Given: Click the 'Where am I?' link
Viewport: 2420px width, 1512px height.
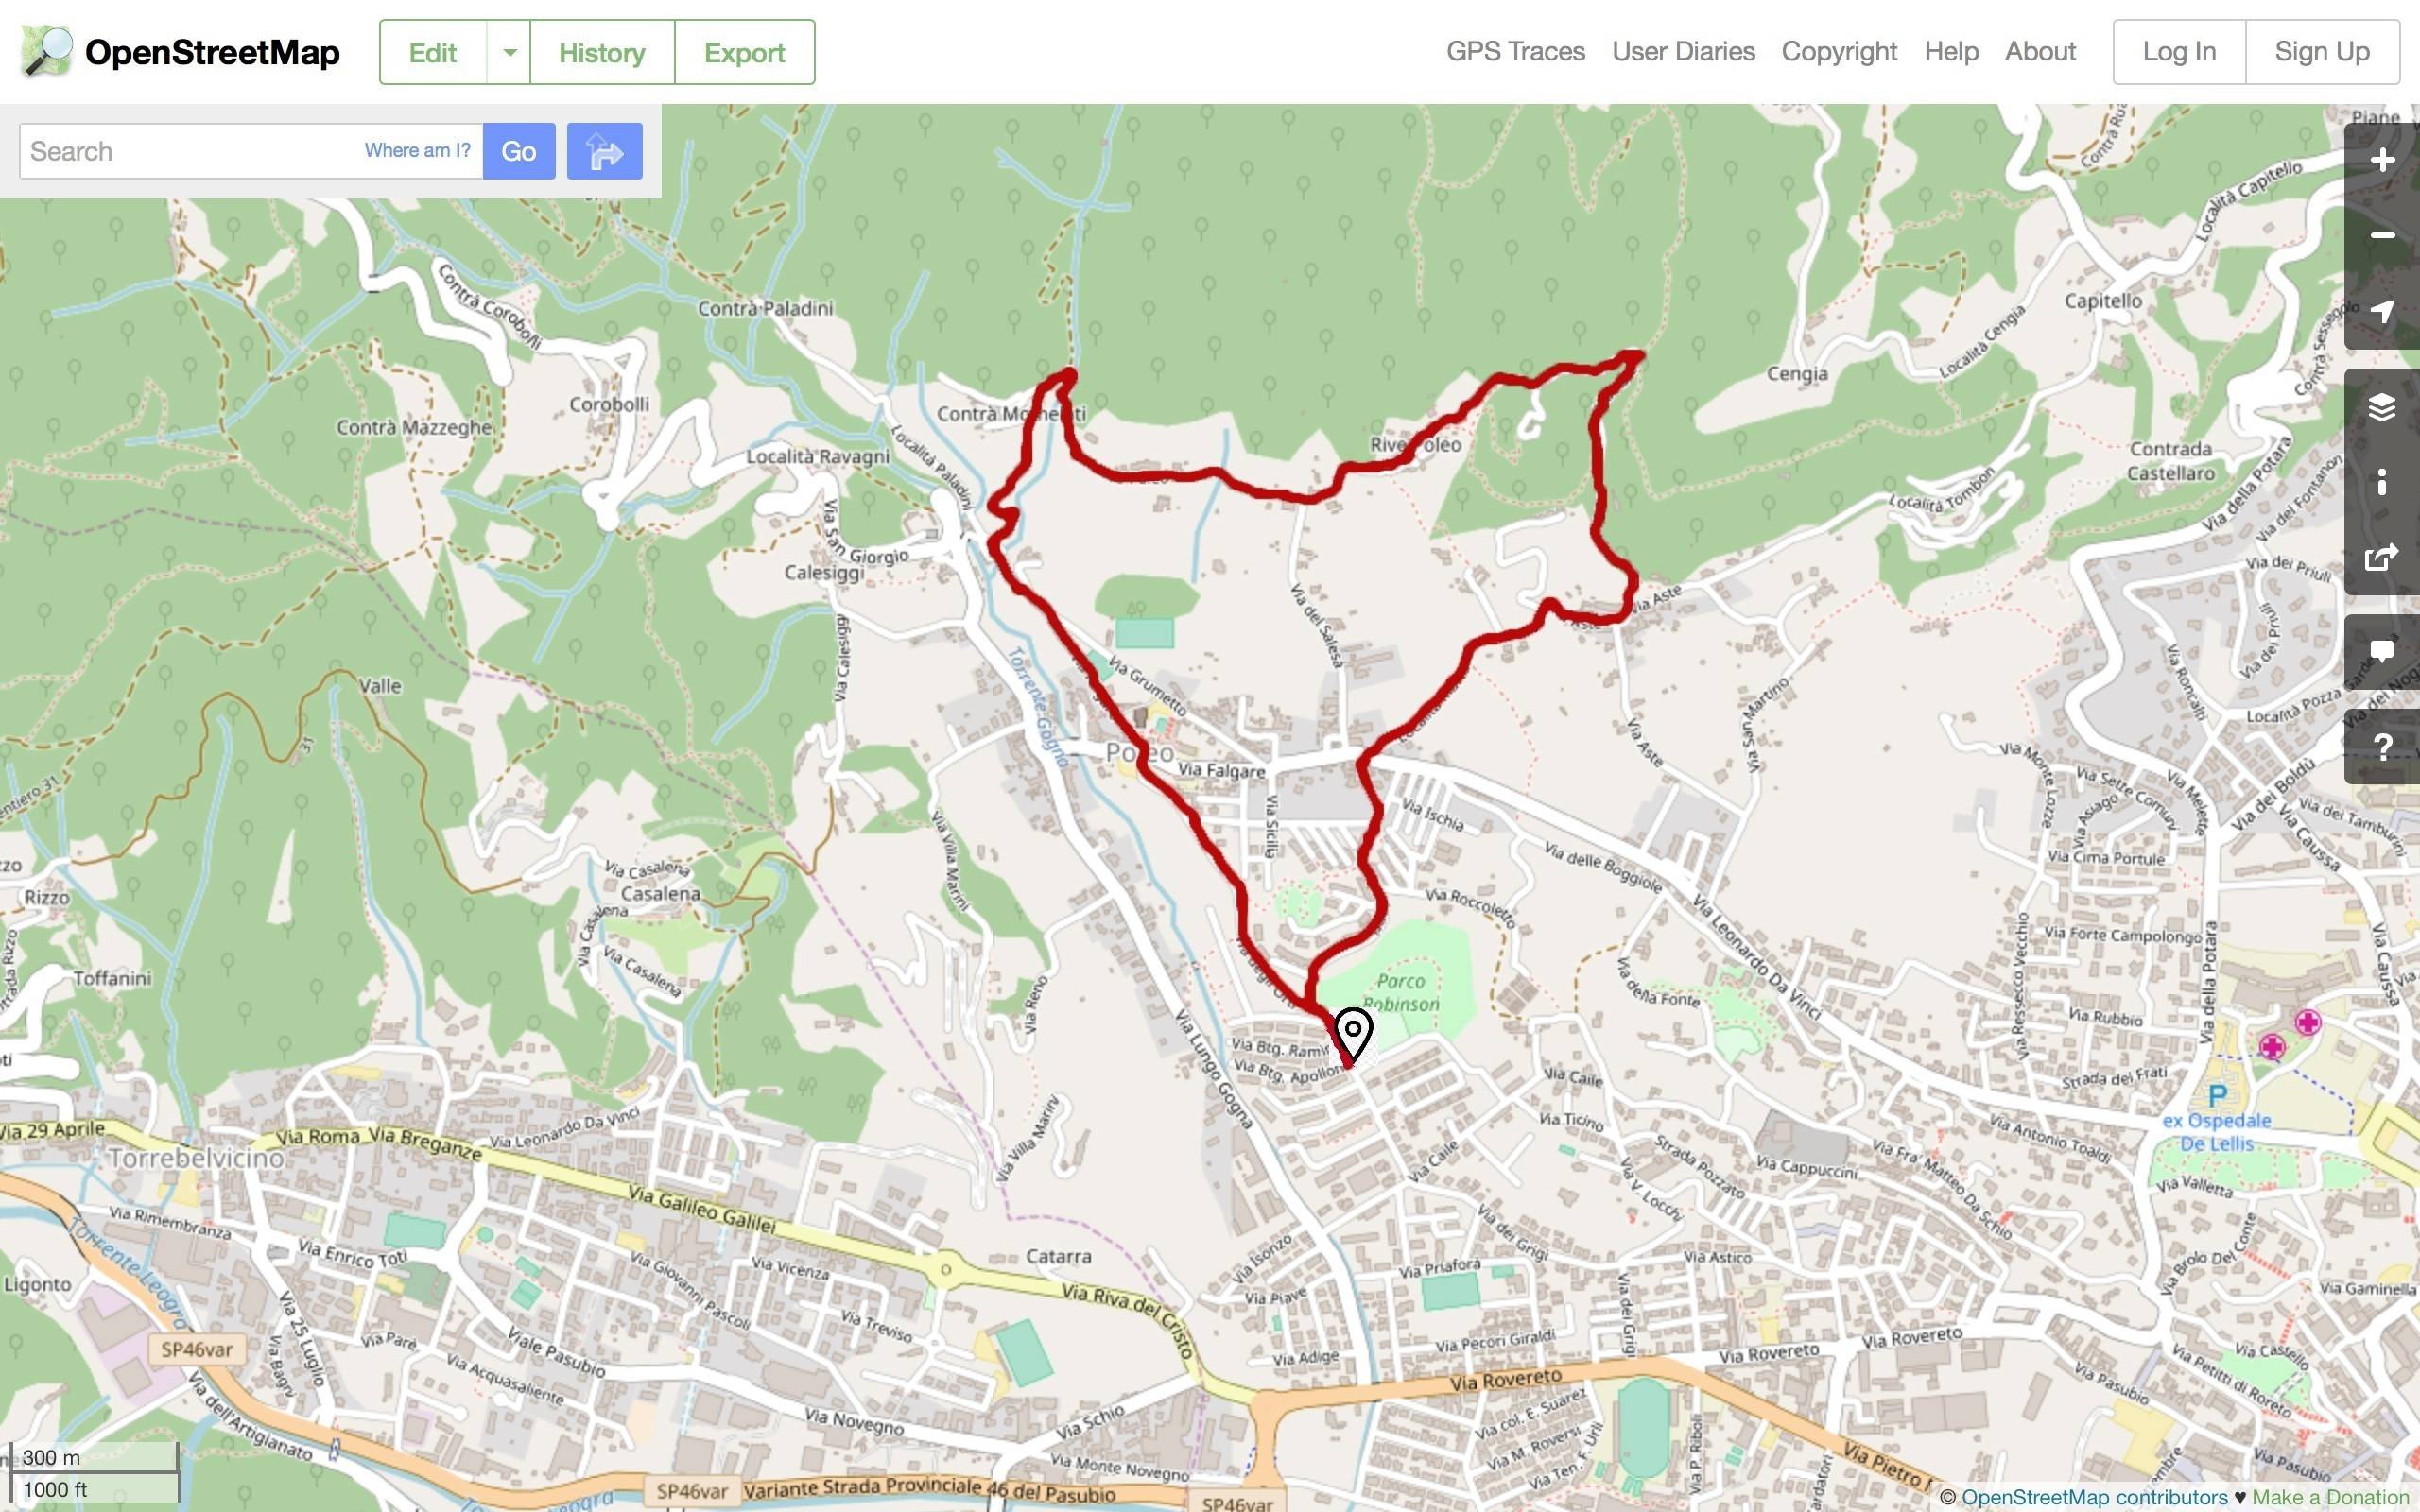Looking at the screenshot, I should (x=417, y=151).
